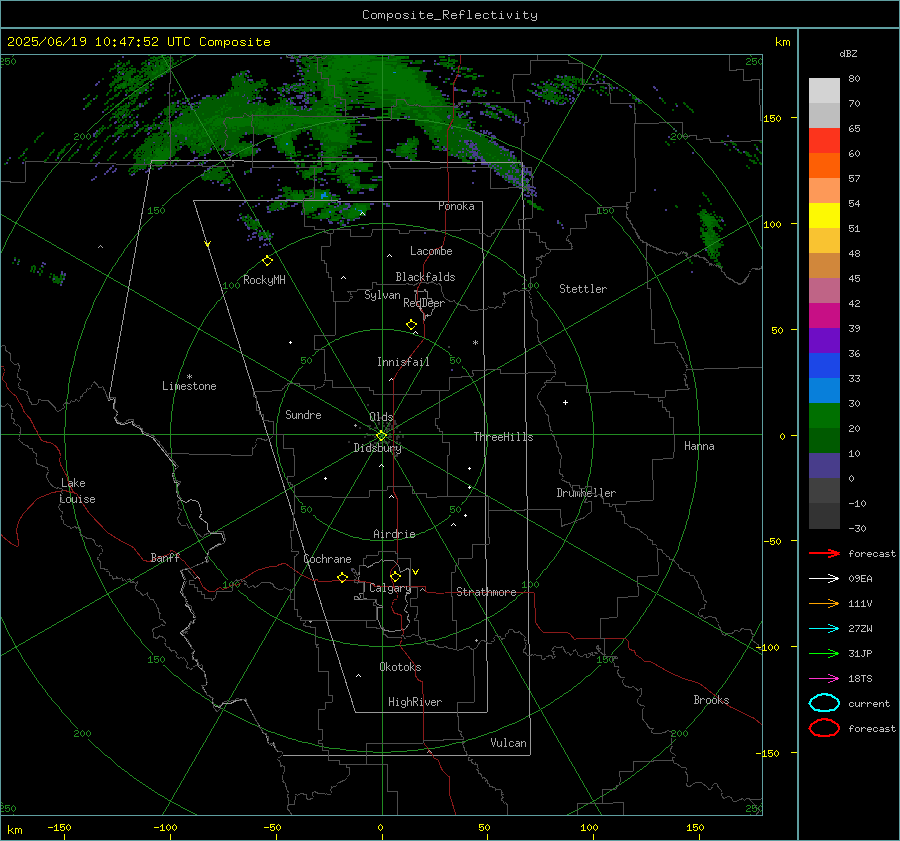Click the RockyMH label
This screenshot has width=900, height=841.
264,280
